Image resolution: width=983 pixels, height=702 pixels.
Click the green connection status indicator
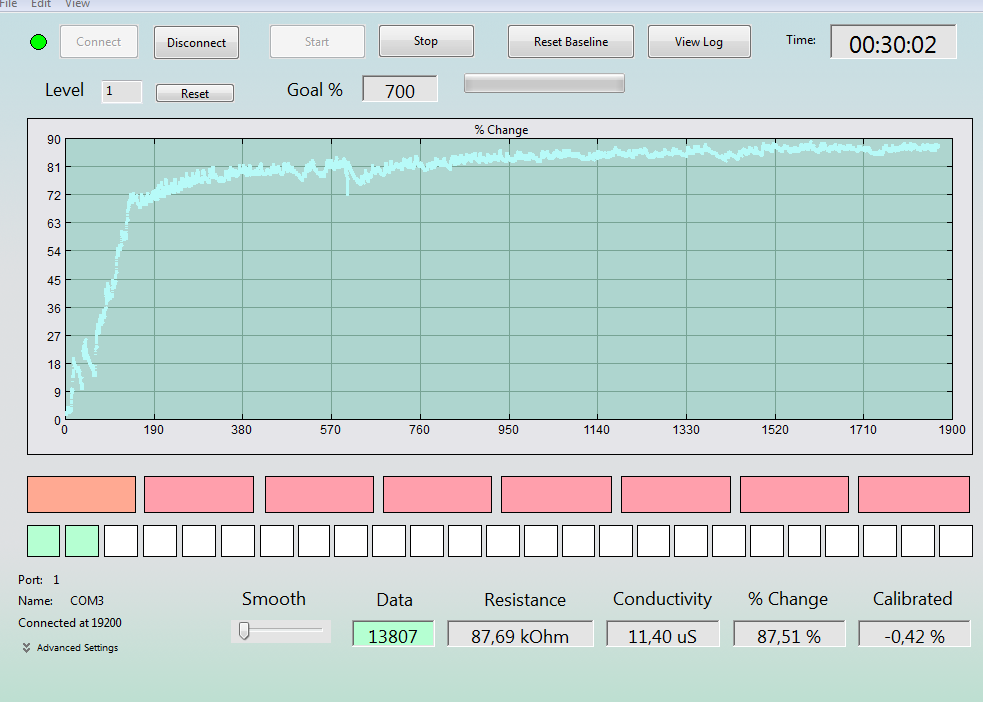39,42
